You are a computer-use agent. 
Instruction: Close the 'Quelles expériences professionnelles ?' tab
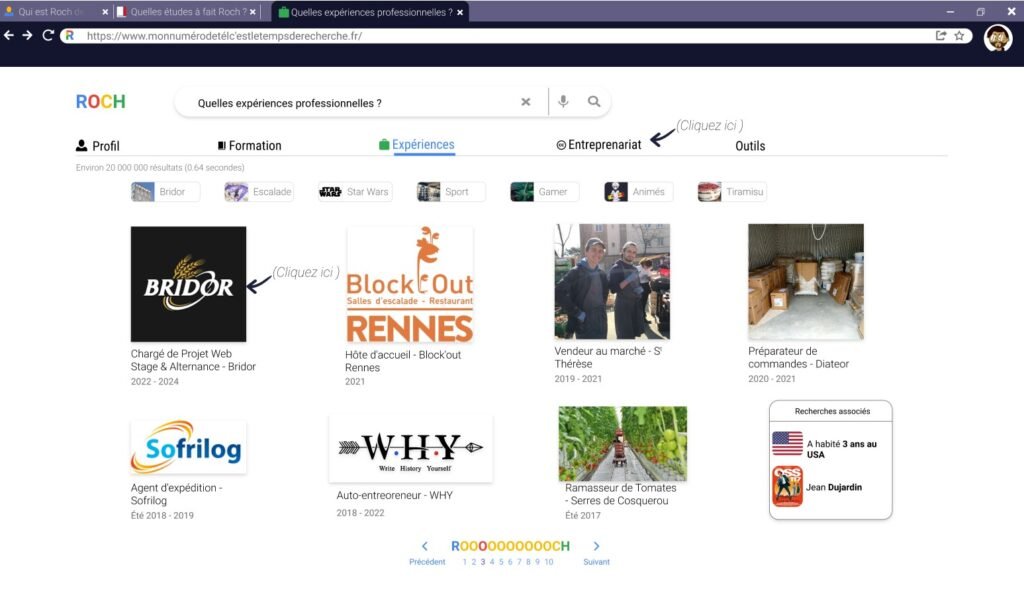click(x=460, y=12)
